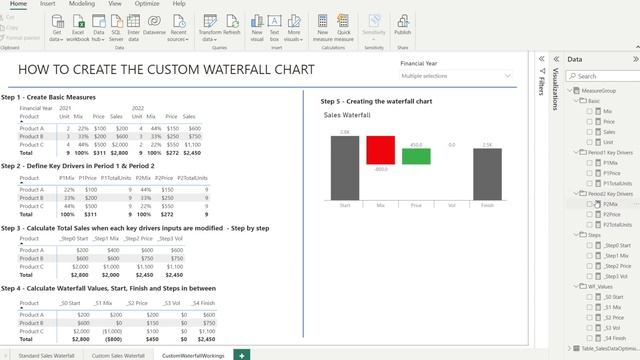Click the Sales Waterfall chart title
The width and height of the screenshot is (640, 360).
click(347, 115)
